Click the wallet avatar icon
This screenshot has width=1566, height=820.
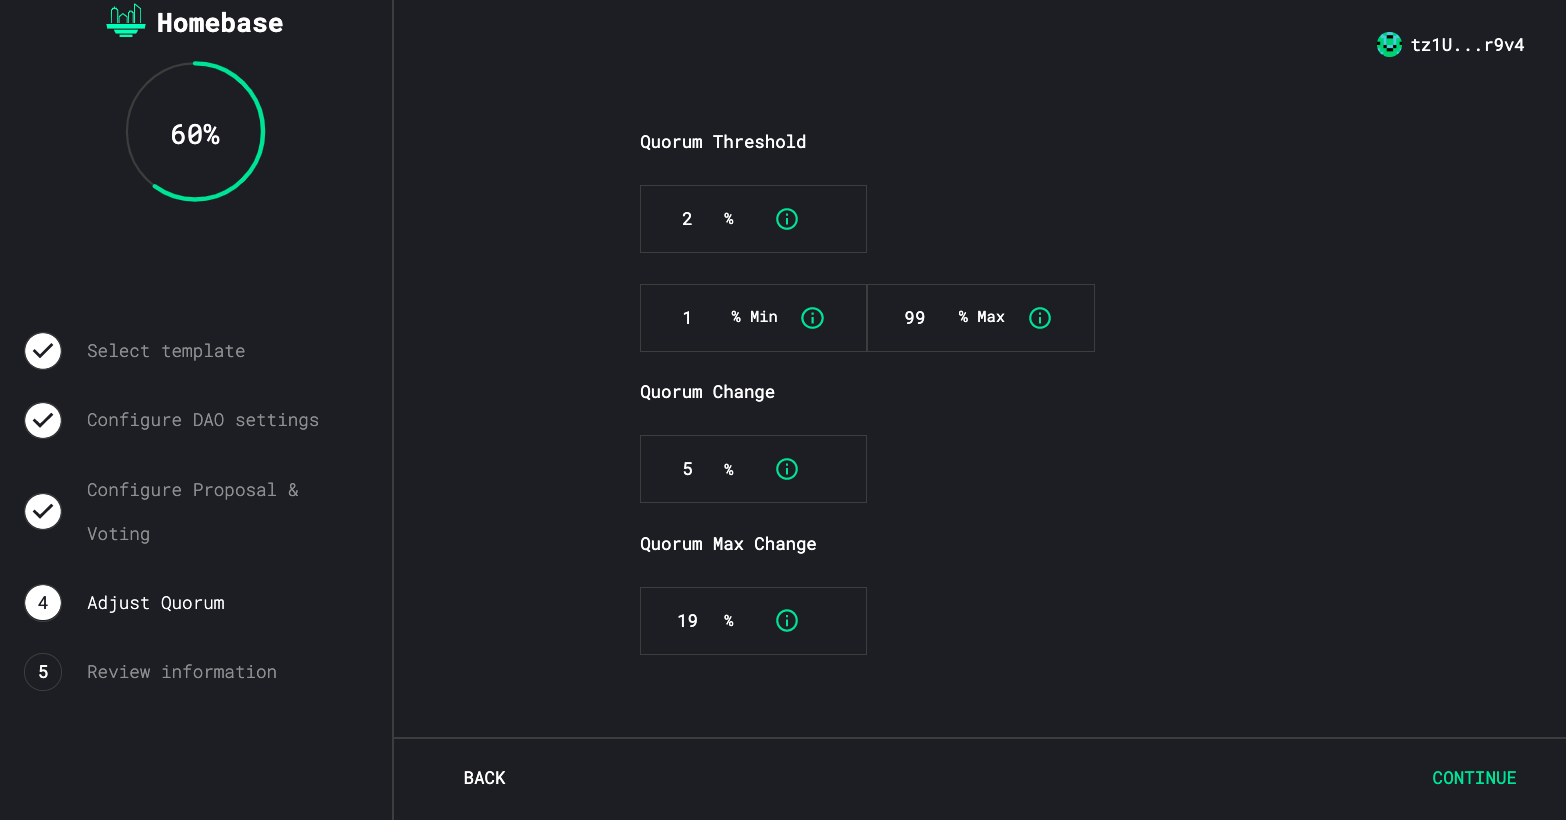(1389, 45)
